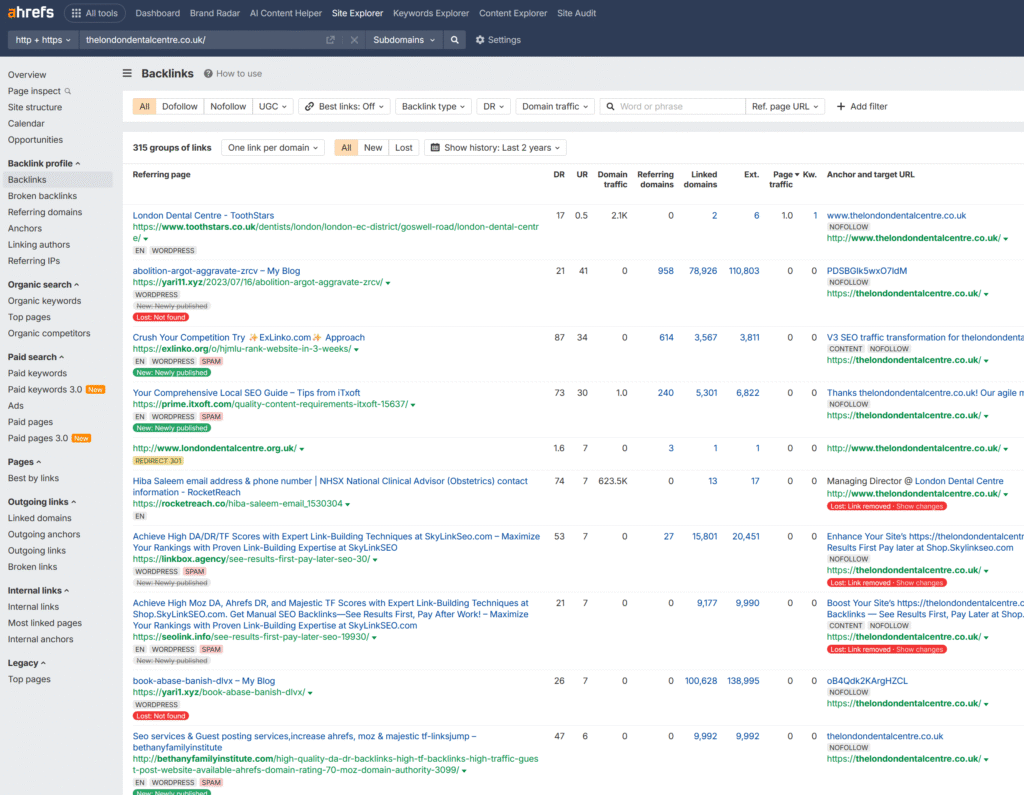Click the How to use help icon
Image resolution: width=1024 pixels, height=795 pixels.
(208, 74)
